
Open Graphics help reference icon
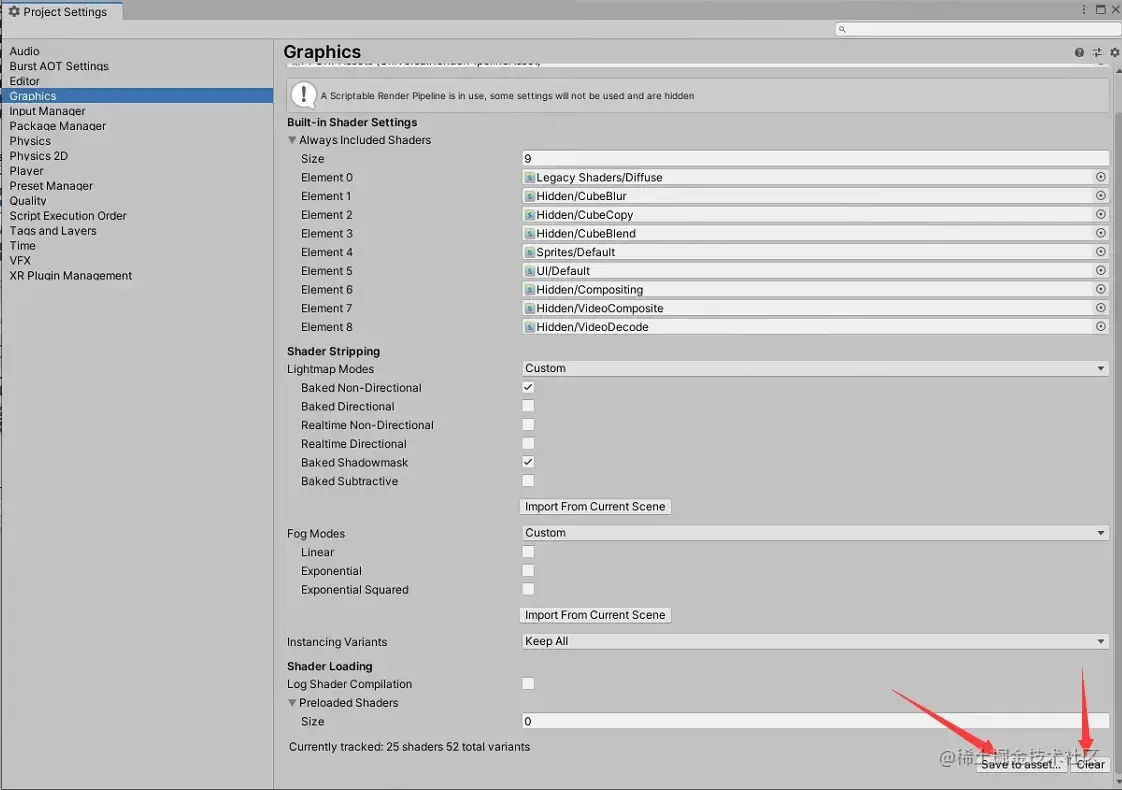(x=1079, y=52)
